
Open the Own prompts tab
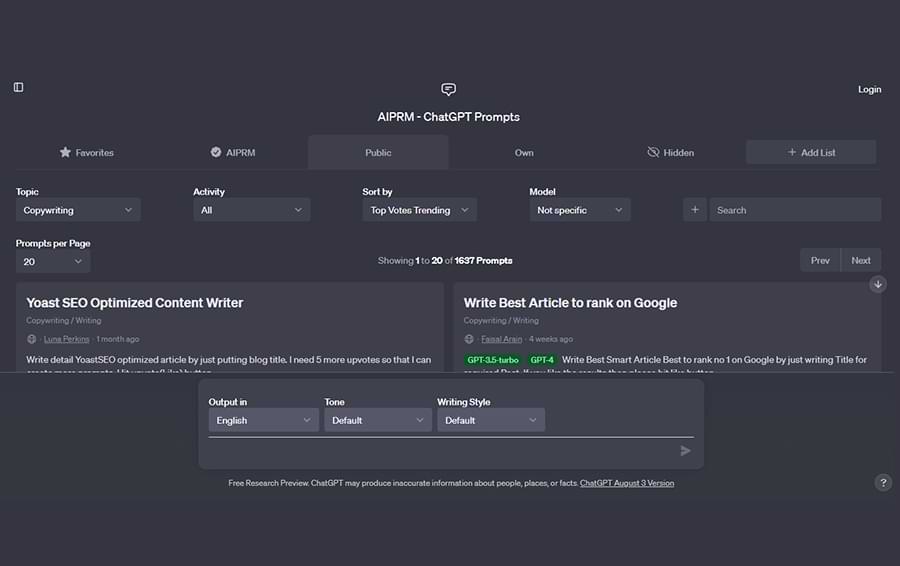(x=524, y=153)
